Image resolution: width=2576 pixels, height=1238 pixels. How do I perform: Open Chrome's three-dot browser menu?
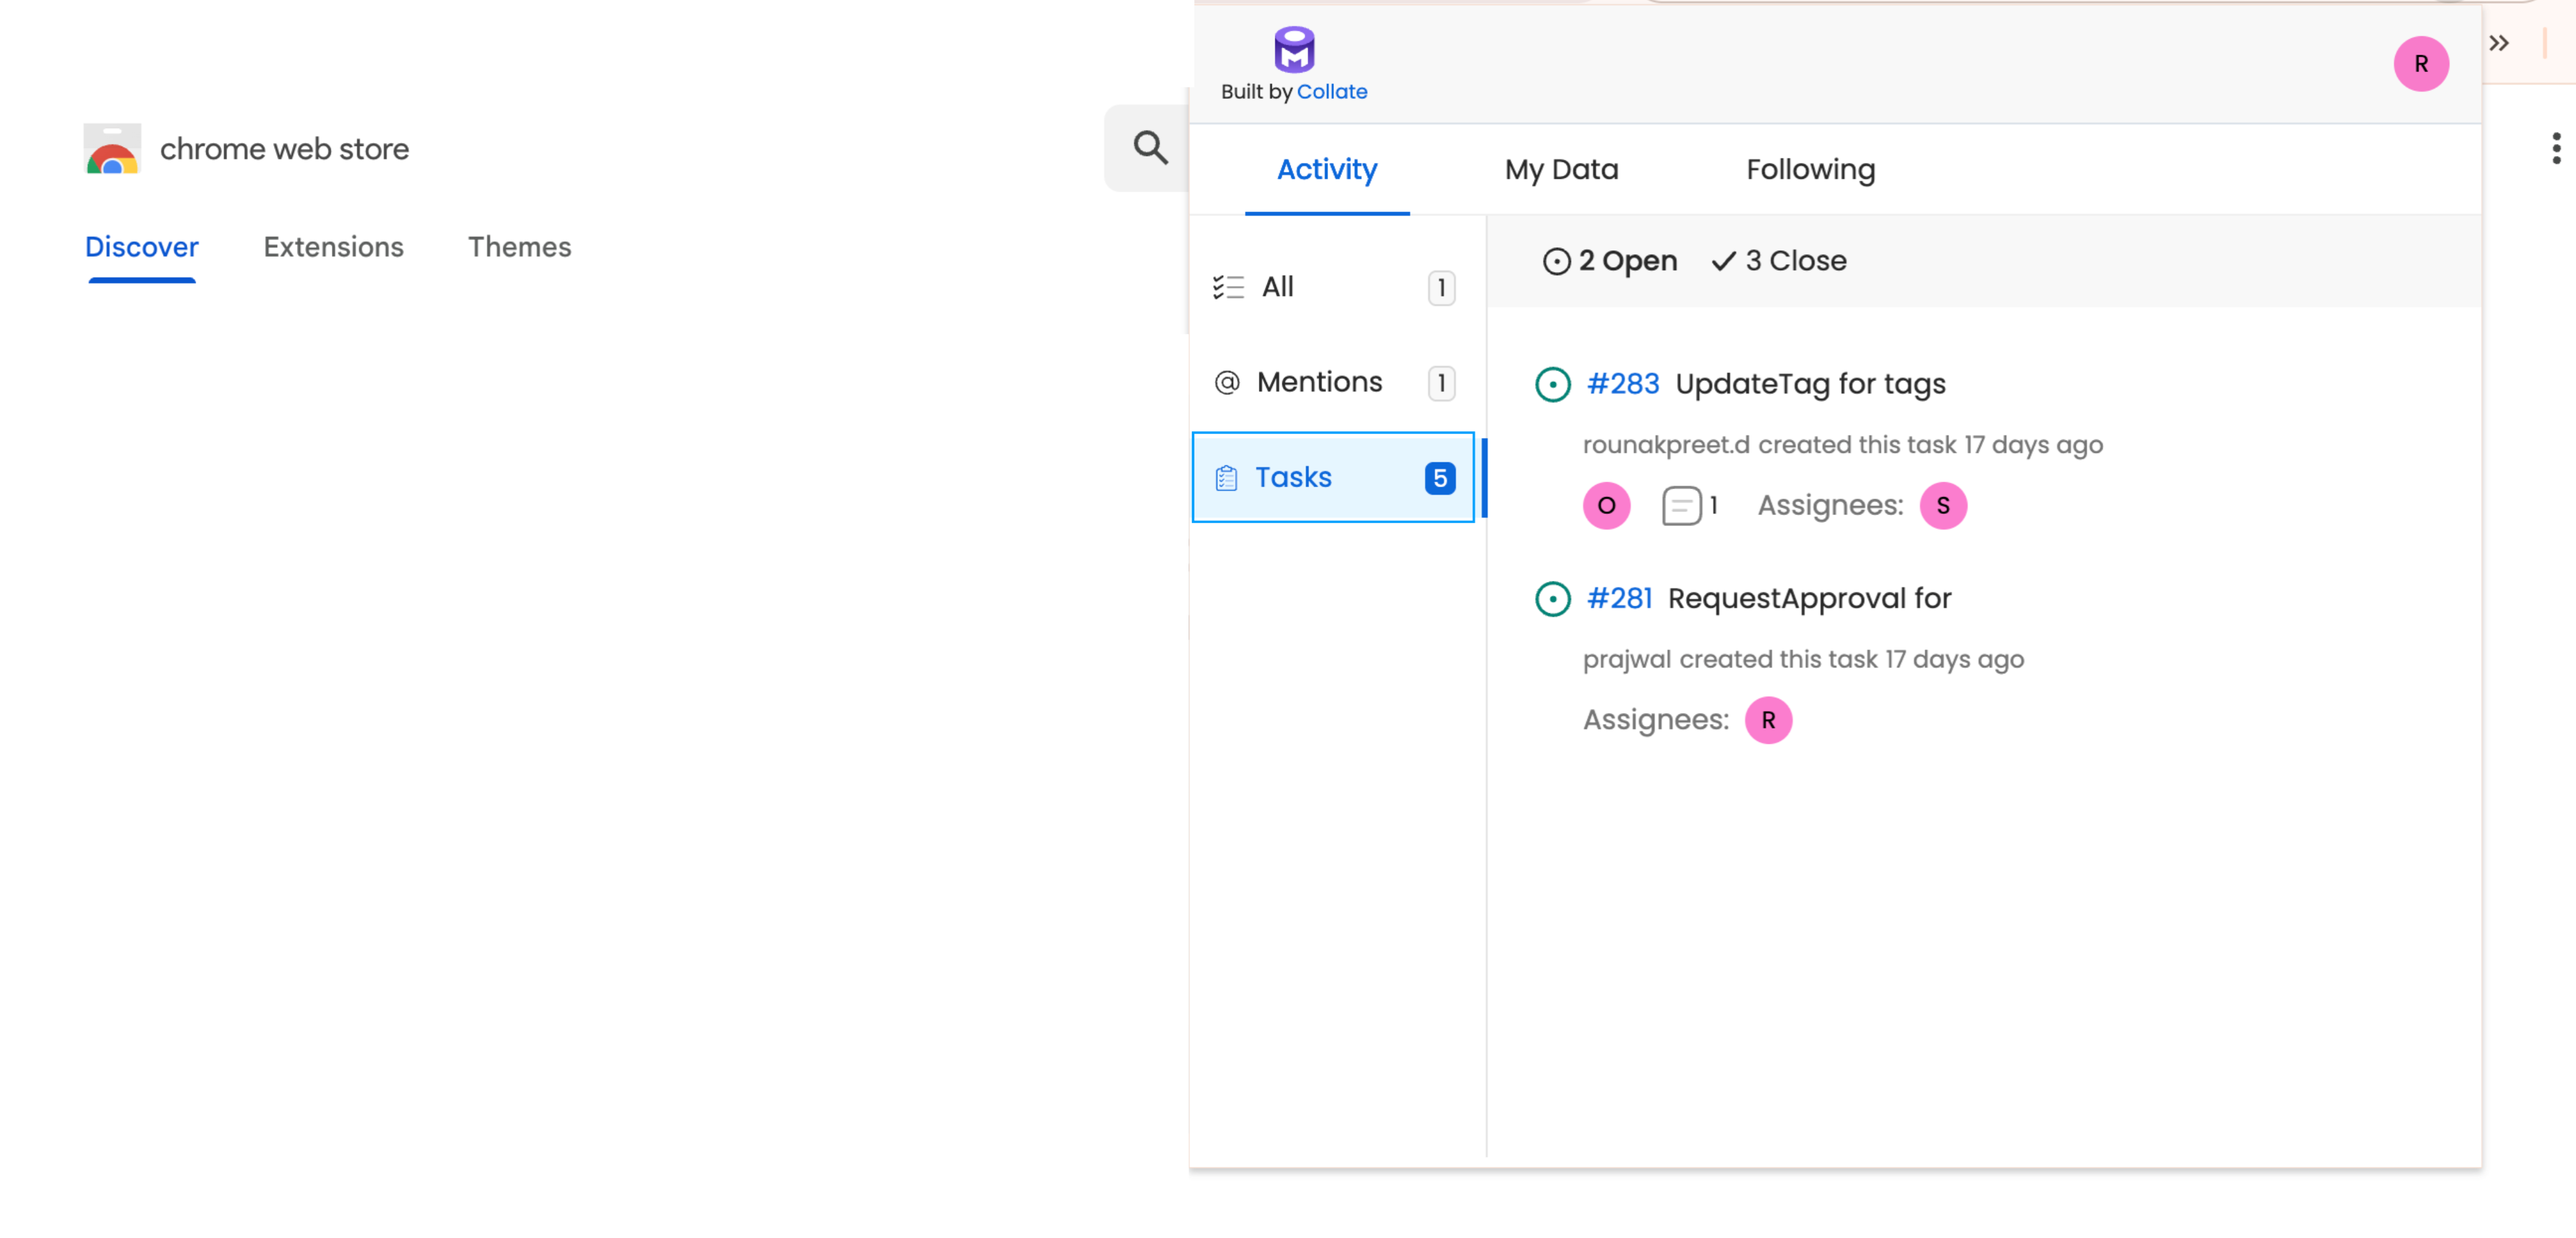pos(2556,147)
